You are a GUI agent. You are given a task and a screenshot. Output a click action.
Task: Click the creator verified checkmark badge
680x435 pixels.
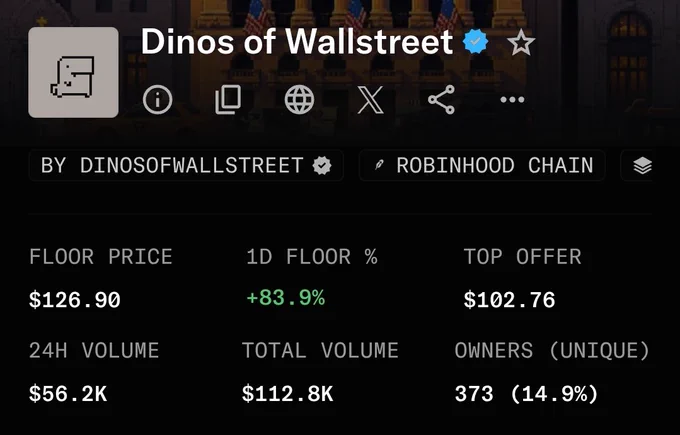(322, 165)
